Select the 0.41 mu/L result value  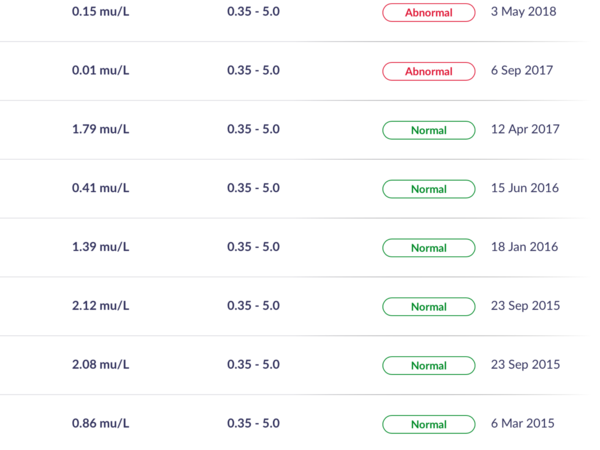tap(101, 188)
